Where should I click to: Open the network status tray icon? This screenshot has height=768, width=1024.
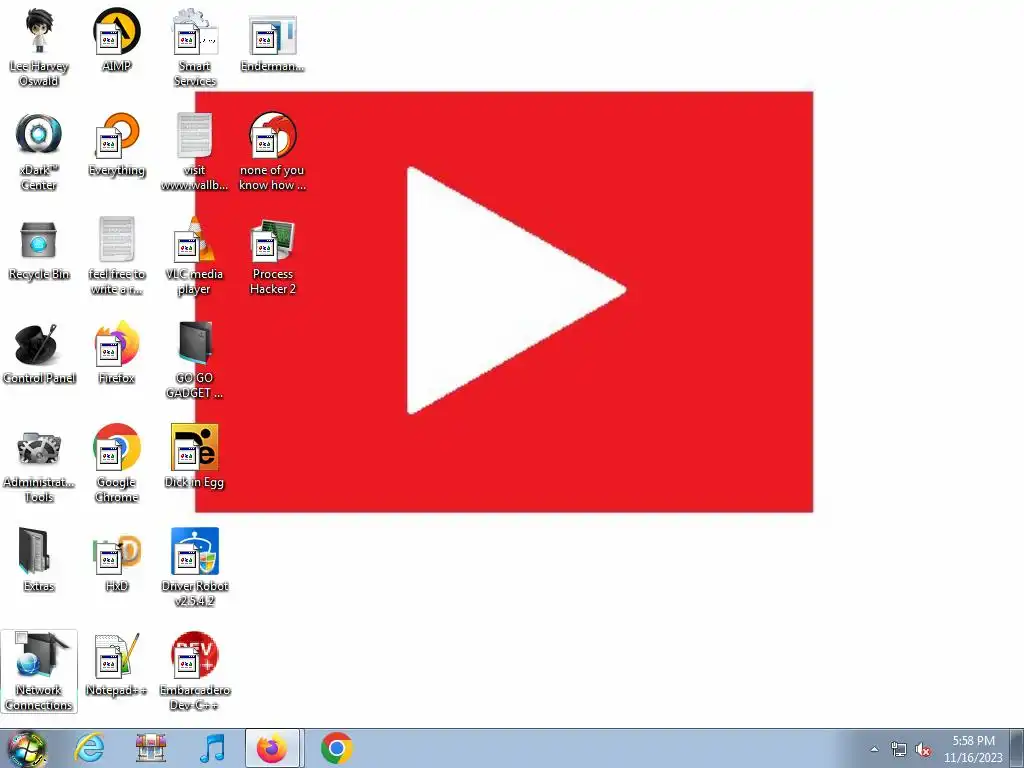point(899,750)
